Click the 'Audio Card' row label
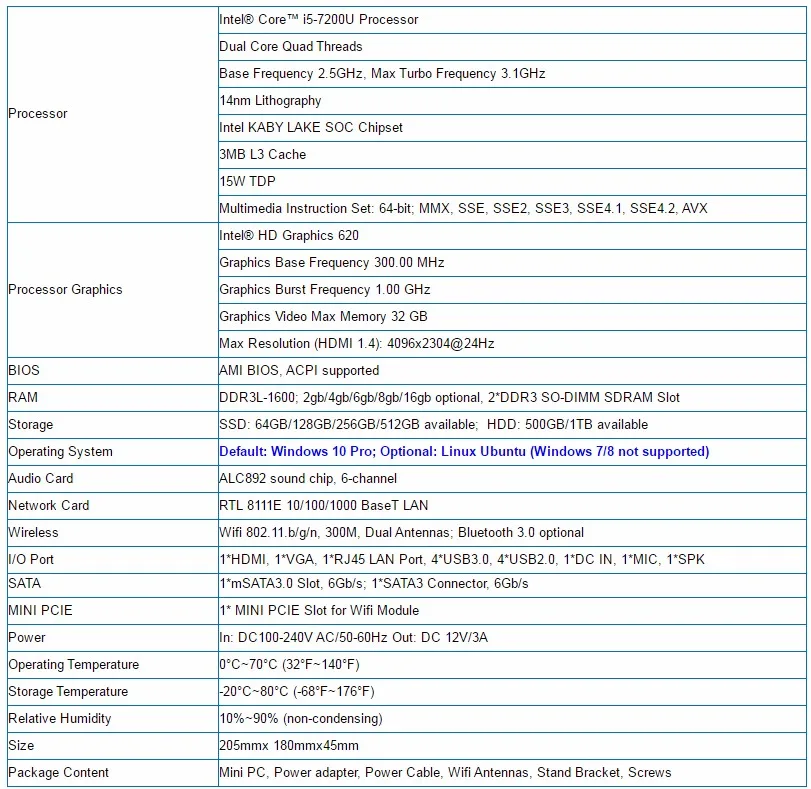This screenshot has width=811, height=789. 113,479
